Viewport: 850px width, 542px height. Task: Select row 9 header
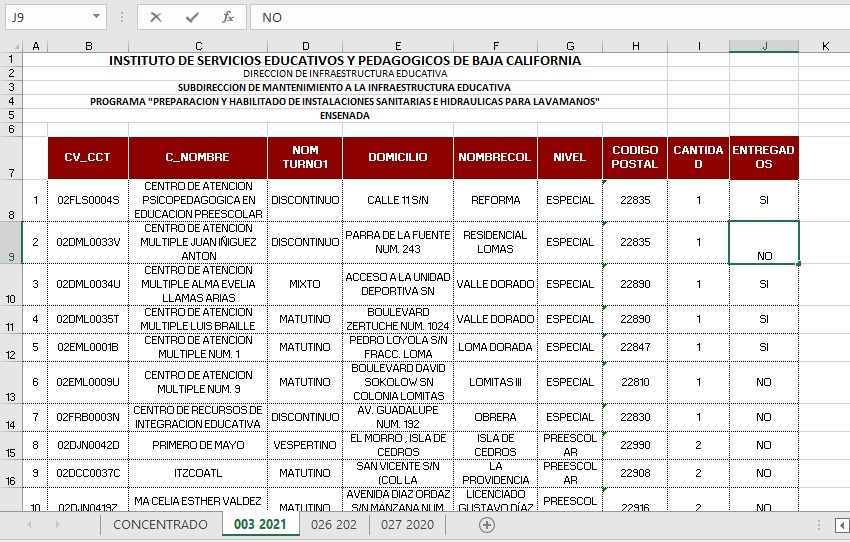(x=11, y=242)
